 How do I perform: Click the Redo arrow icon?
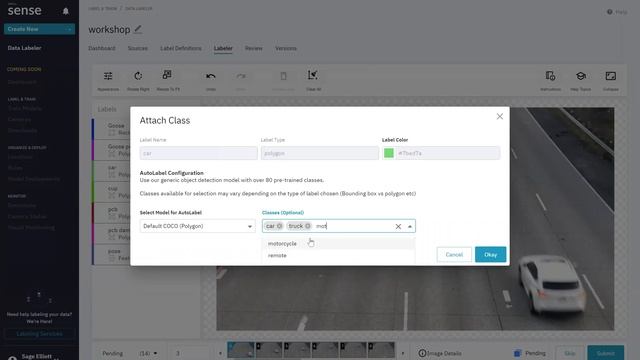(x=241, y=76)
